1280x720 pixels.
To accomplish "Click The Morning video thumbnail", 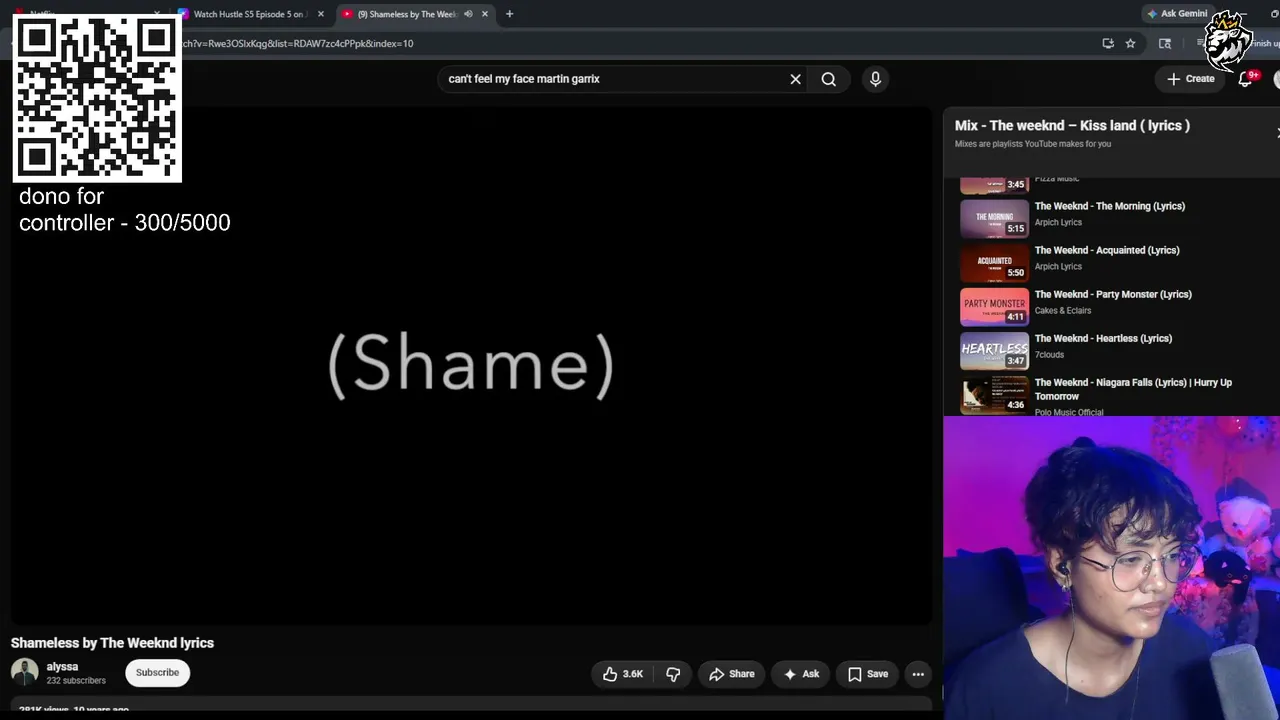I will tap(994, 218).
